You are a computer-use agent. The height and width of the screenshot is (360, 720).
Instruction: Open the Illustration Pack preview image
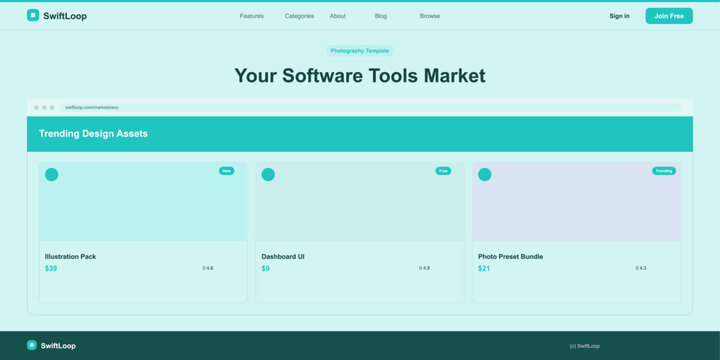pyautogui.click(x=143, y=202)
